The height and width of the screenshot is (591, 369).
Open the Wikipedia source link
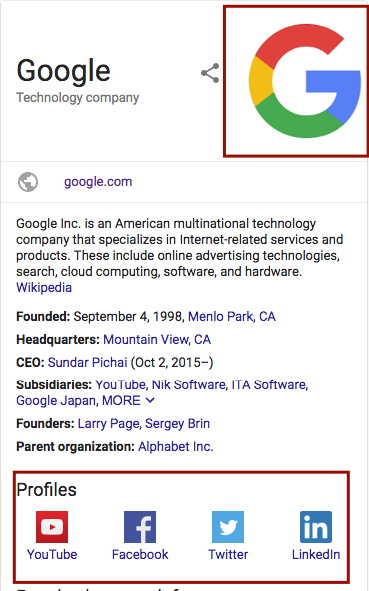point(44,288)
